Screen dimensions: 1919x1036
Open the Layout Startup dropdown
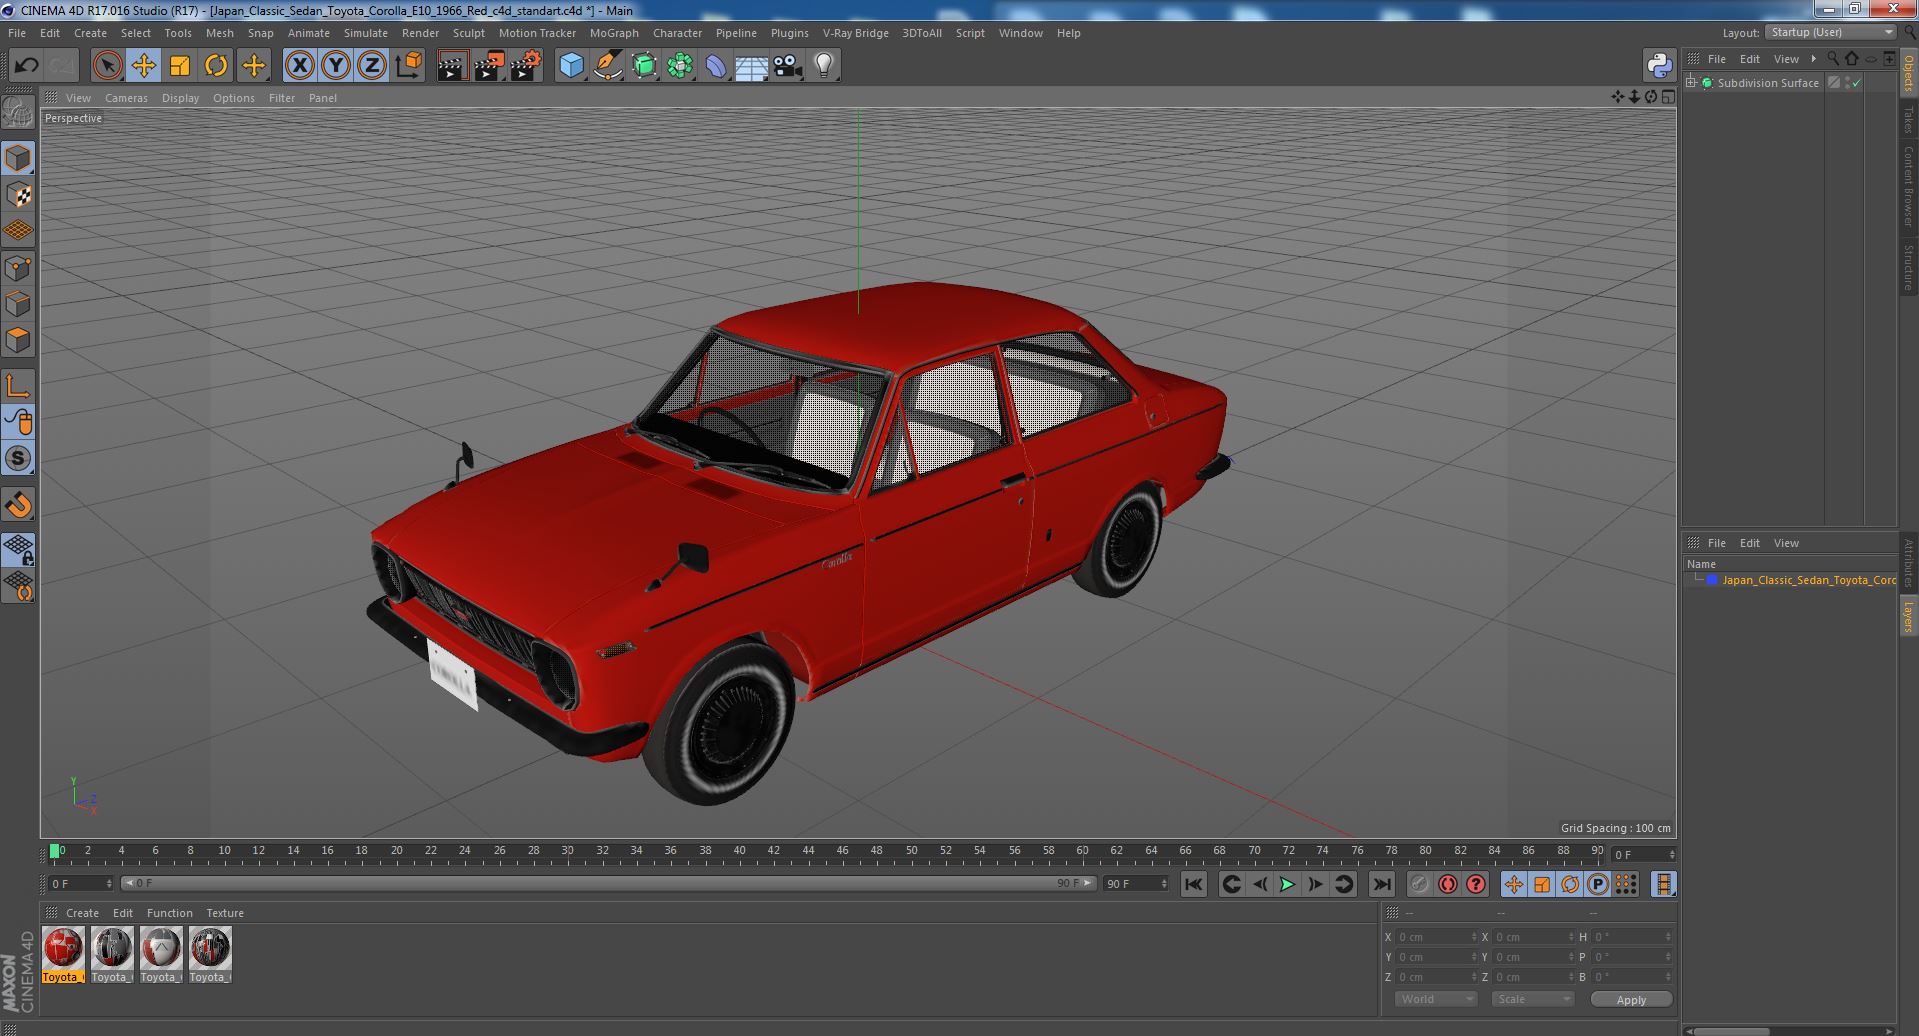coord(1832,32)
